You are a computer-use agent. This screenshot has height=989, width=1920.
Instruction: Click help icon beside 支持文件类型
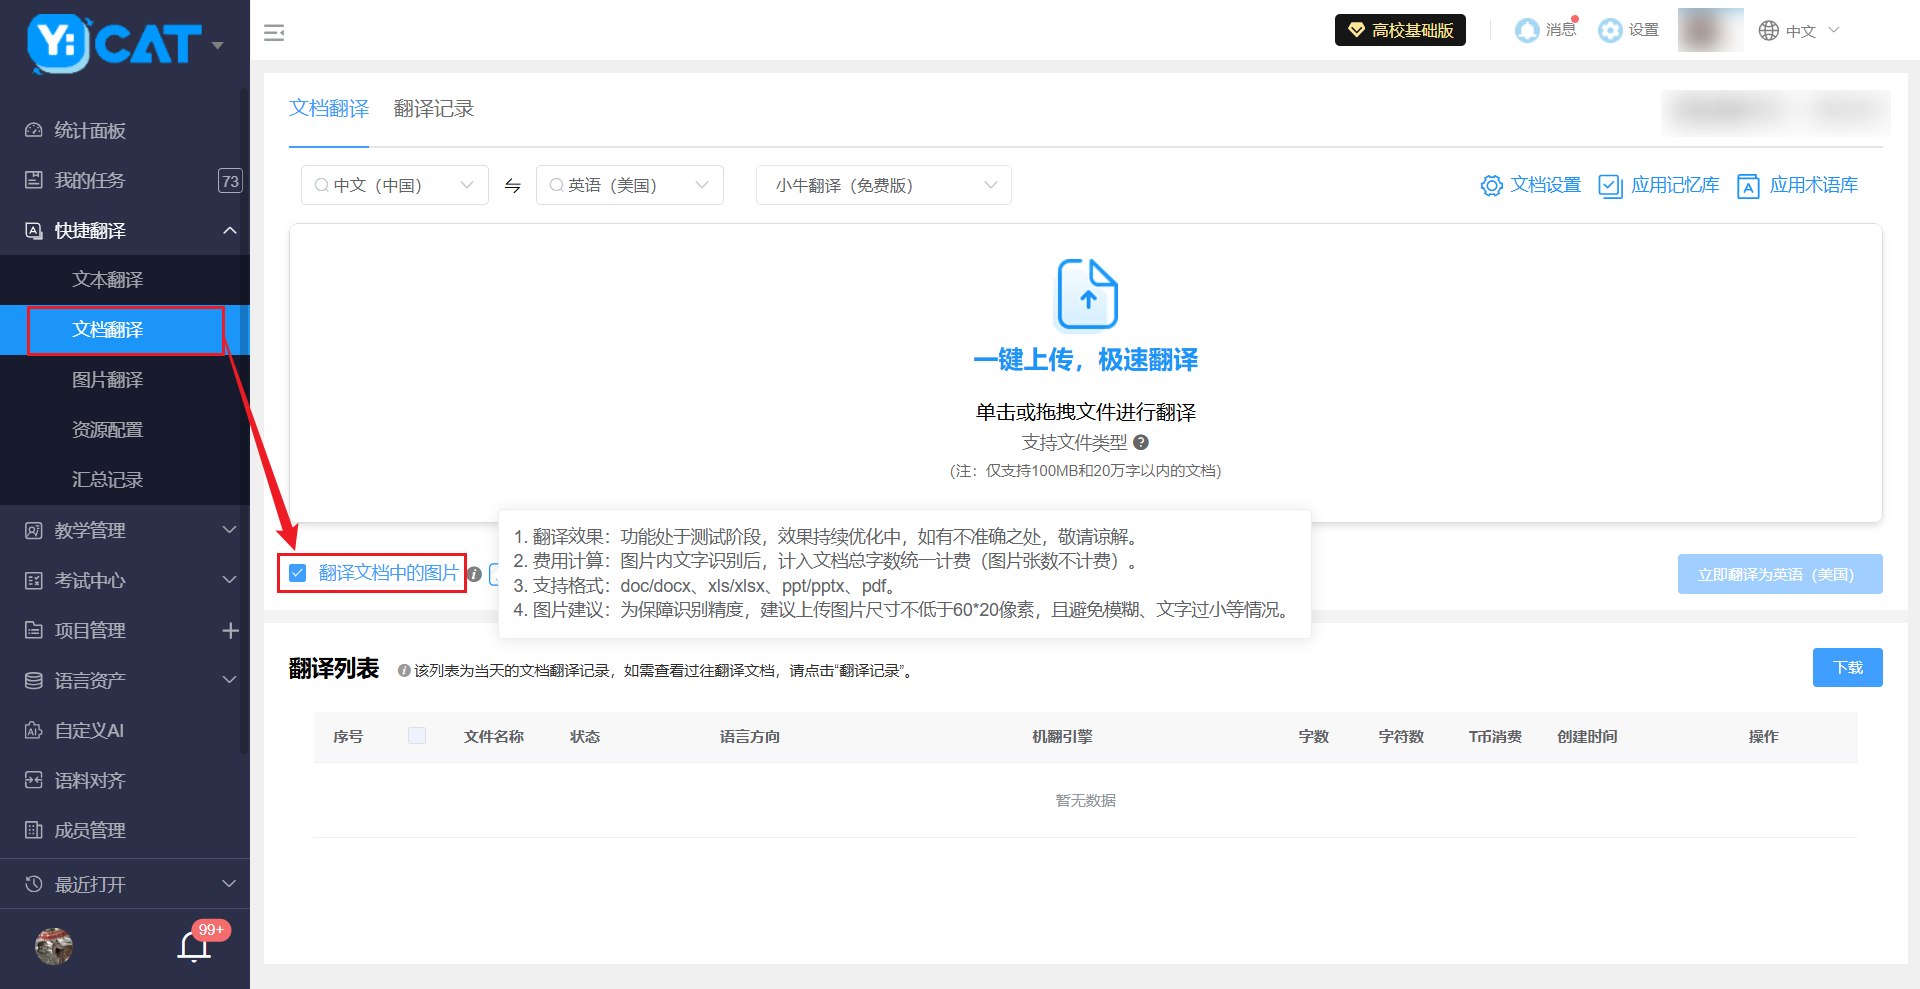tap(1141, 442)
